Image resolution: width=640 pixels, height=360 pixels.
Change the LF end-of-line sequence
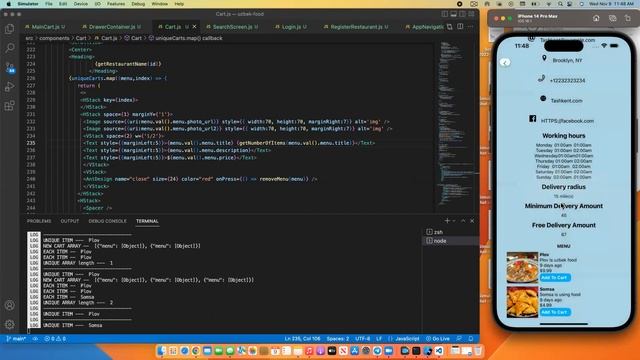379,339
